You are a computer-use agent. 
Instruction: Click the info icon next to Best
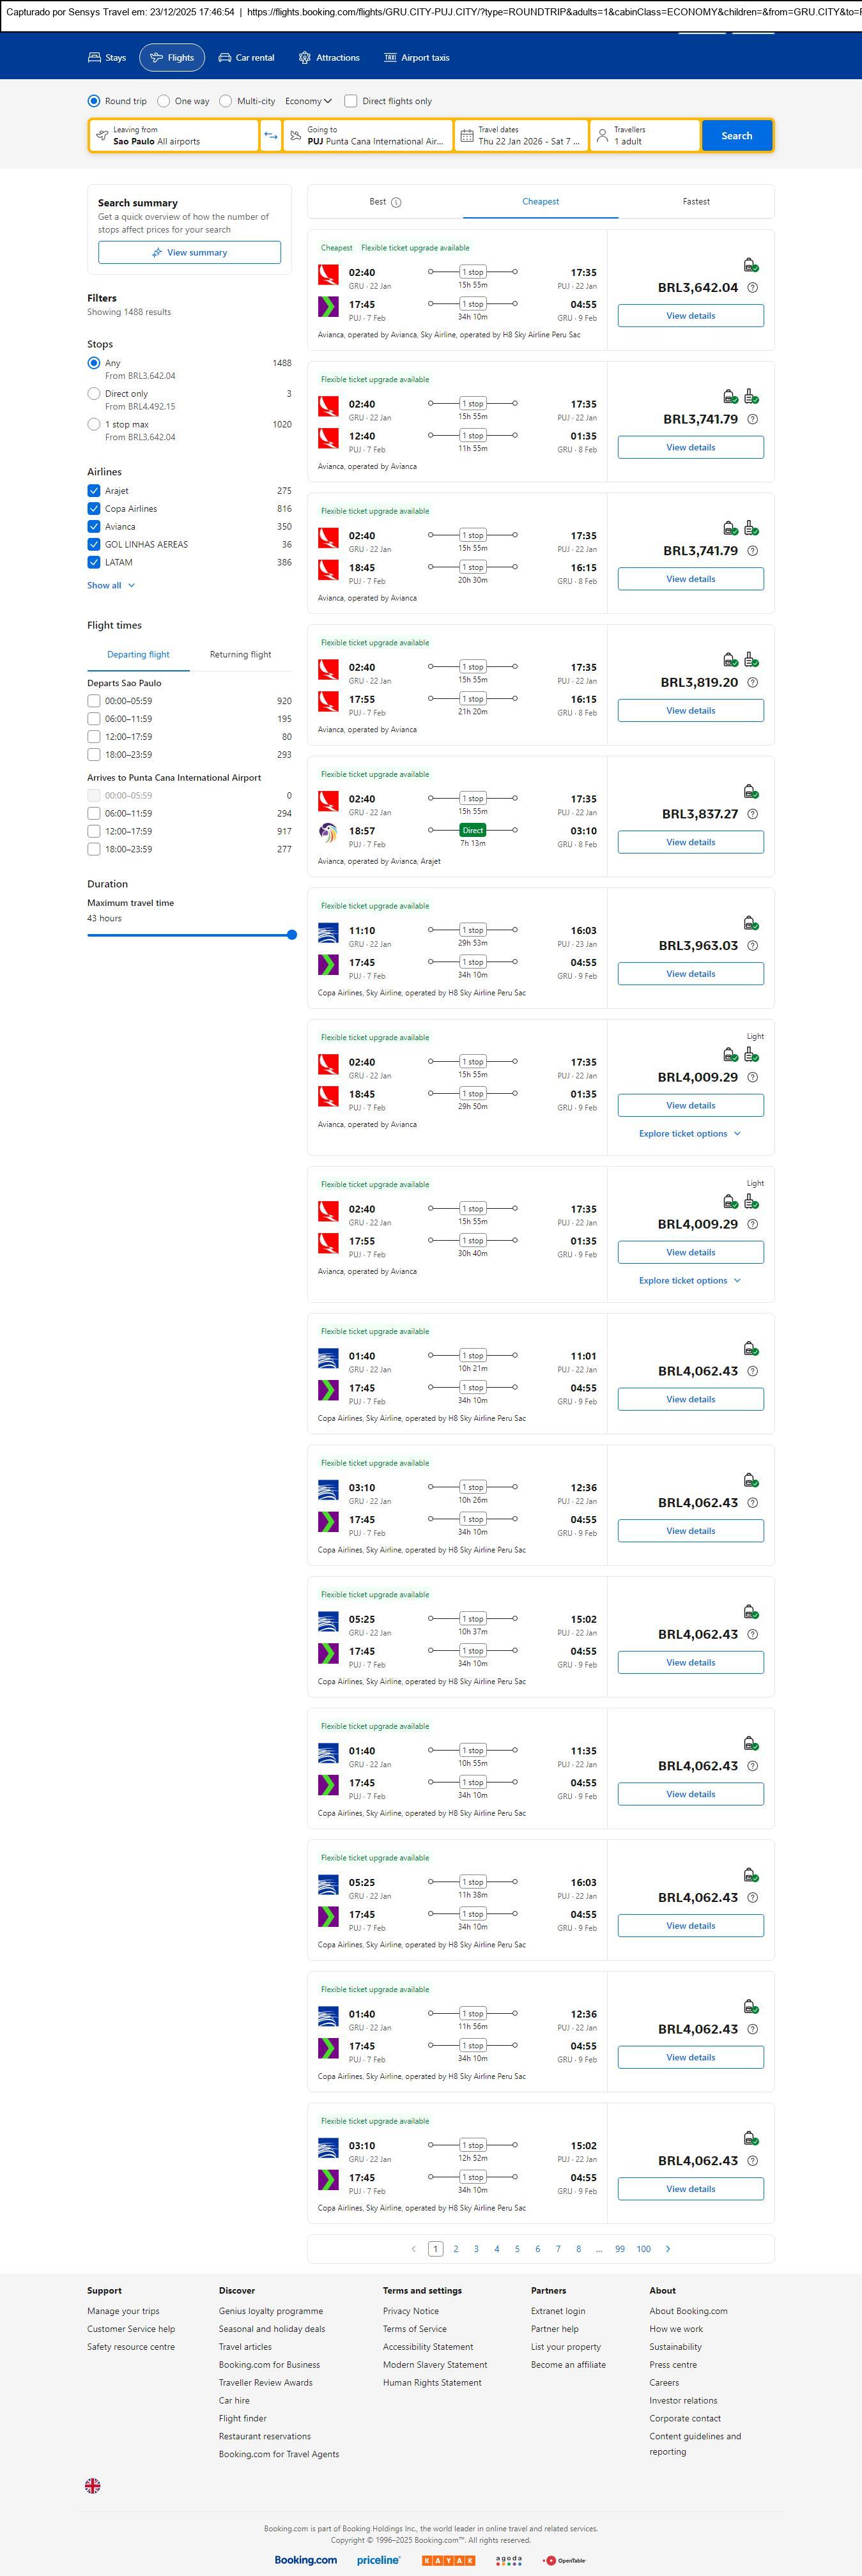point(396,202)
